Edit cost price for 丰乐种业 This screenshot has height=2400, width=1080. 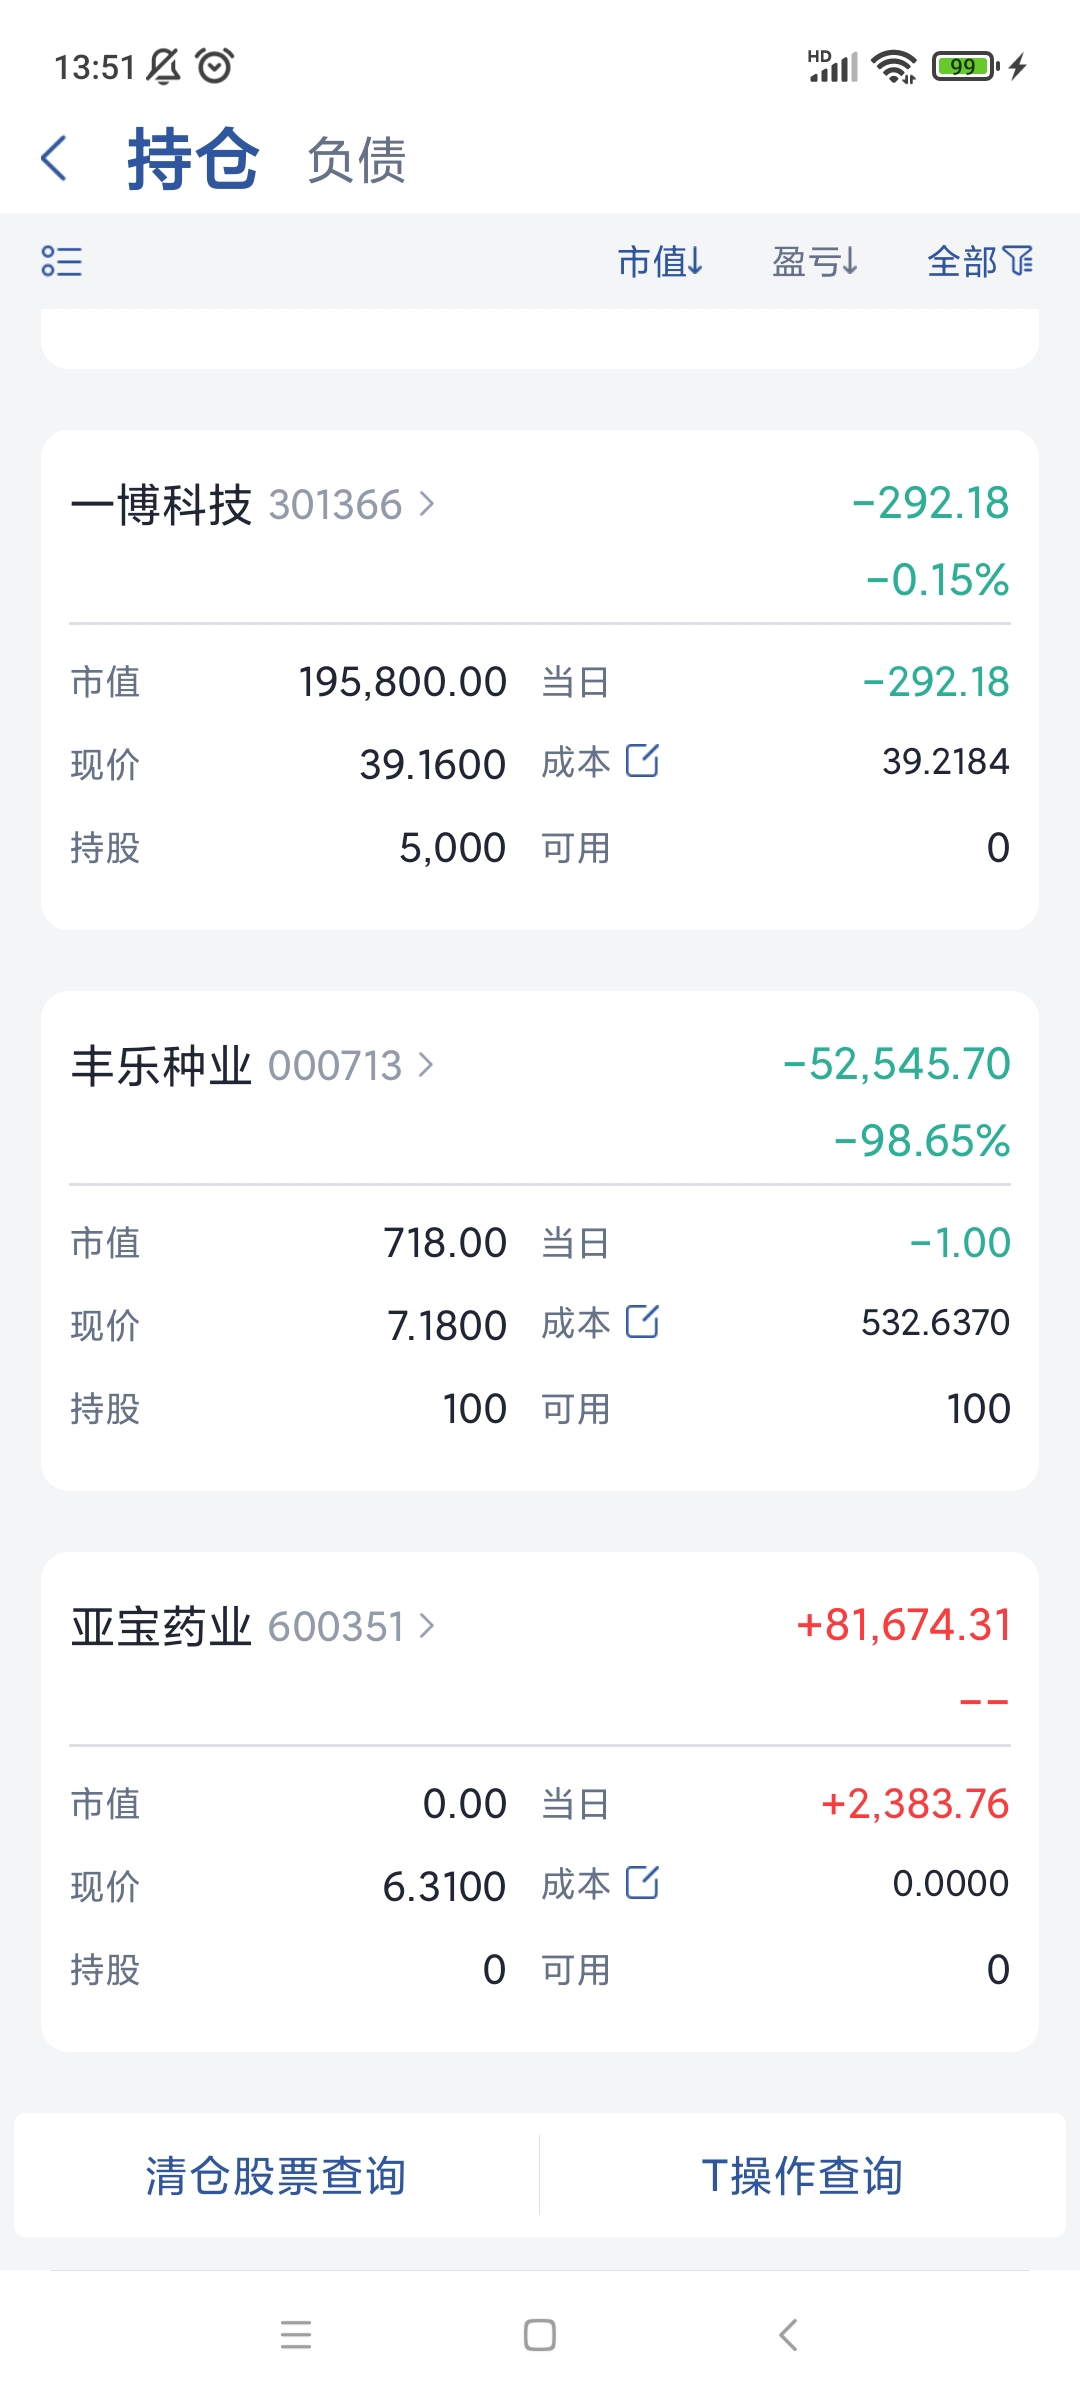coord(642,1322)
